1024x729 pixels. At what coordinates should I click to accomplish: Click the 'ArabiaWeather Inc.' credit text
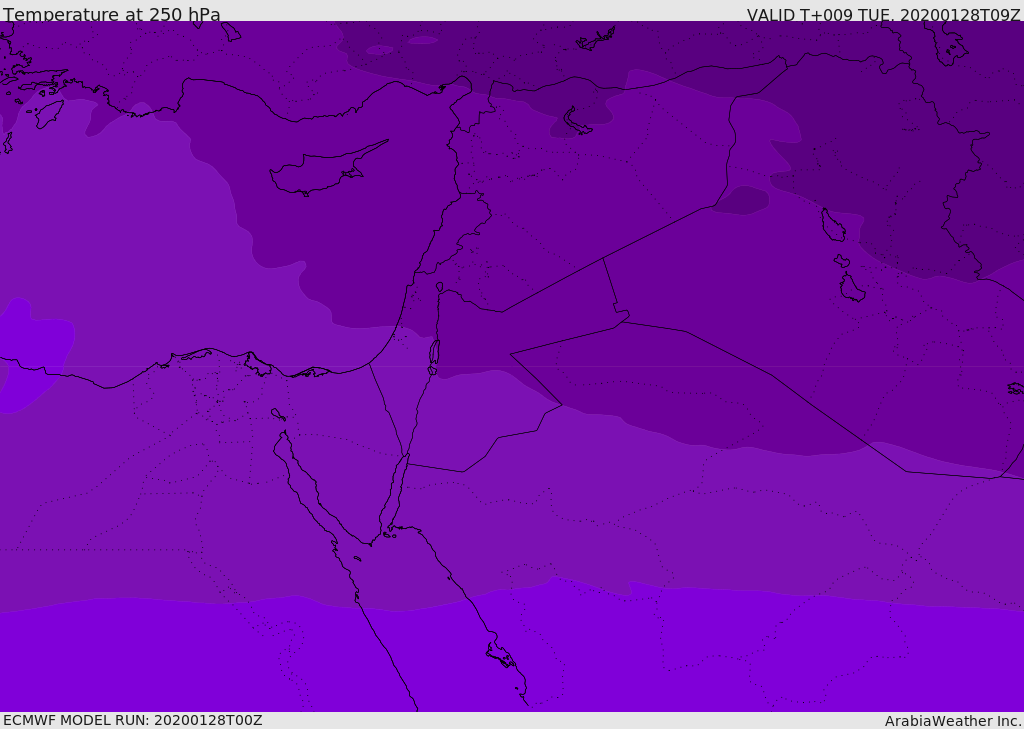tap(953, 721)
